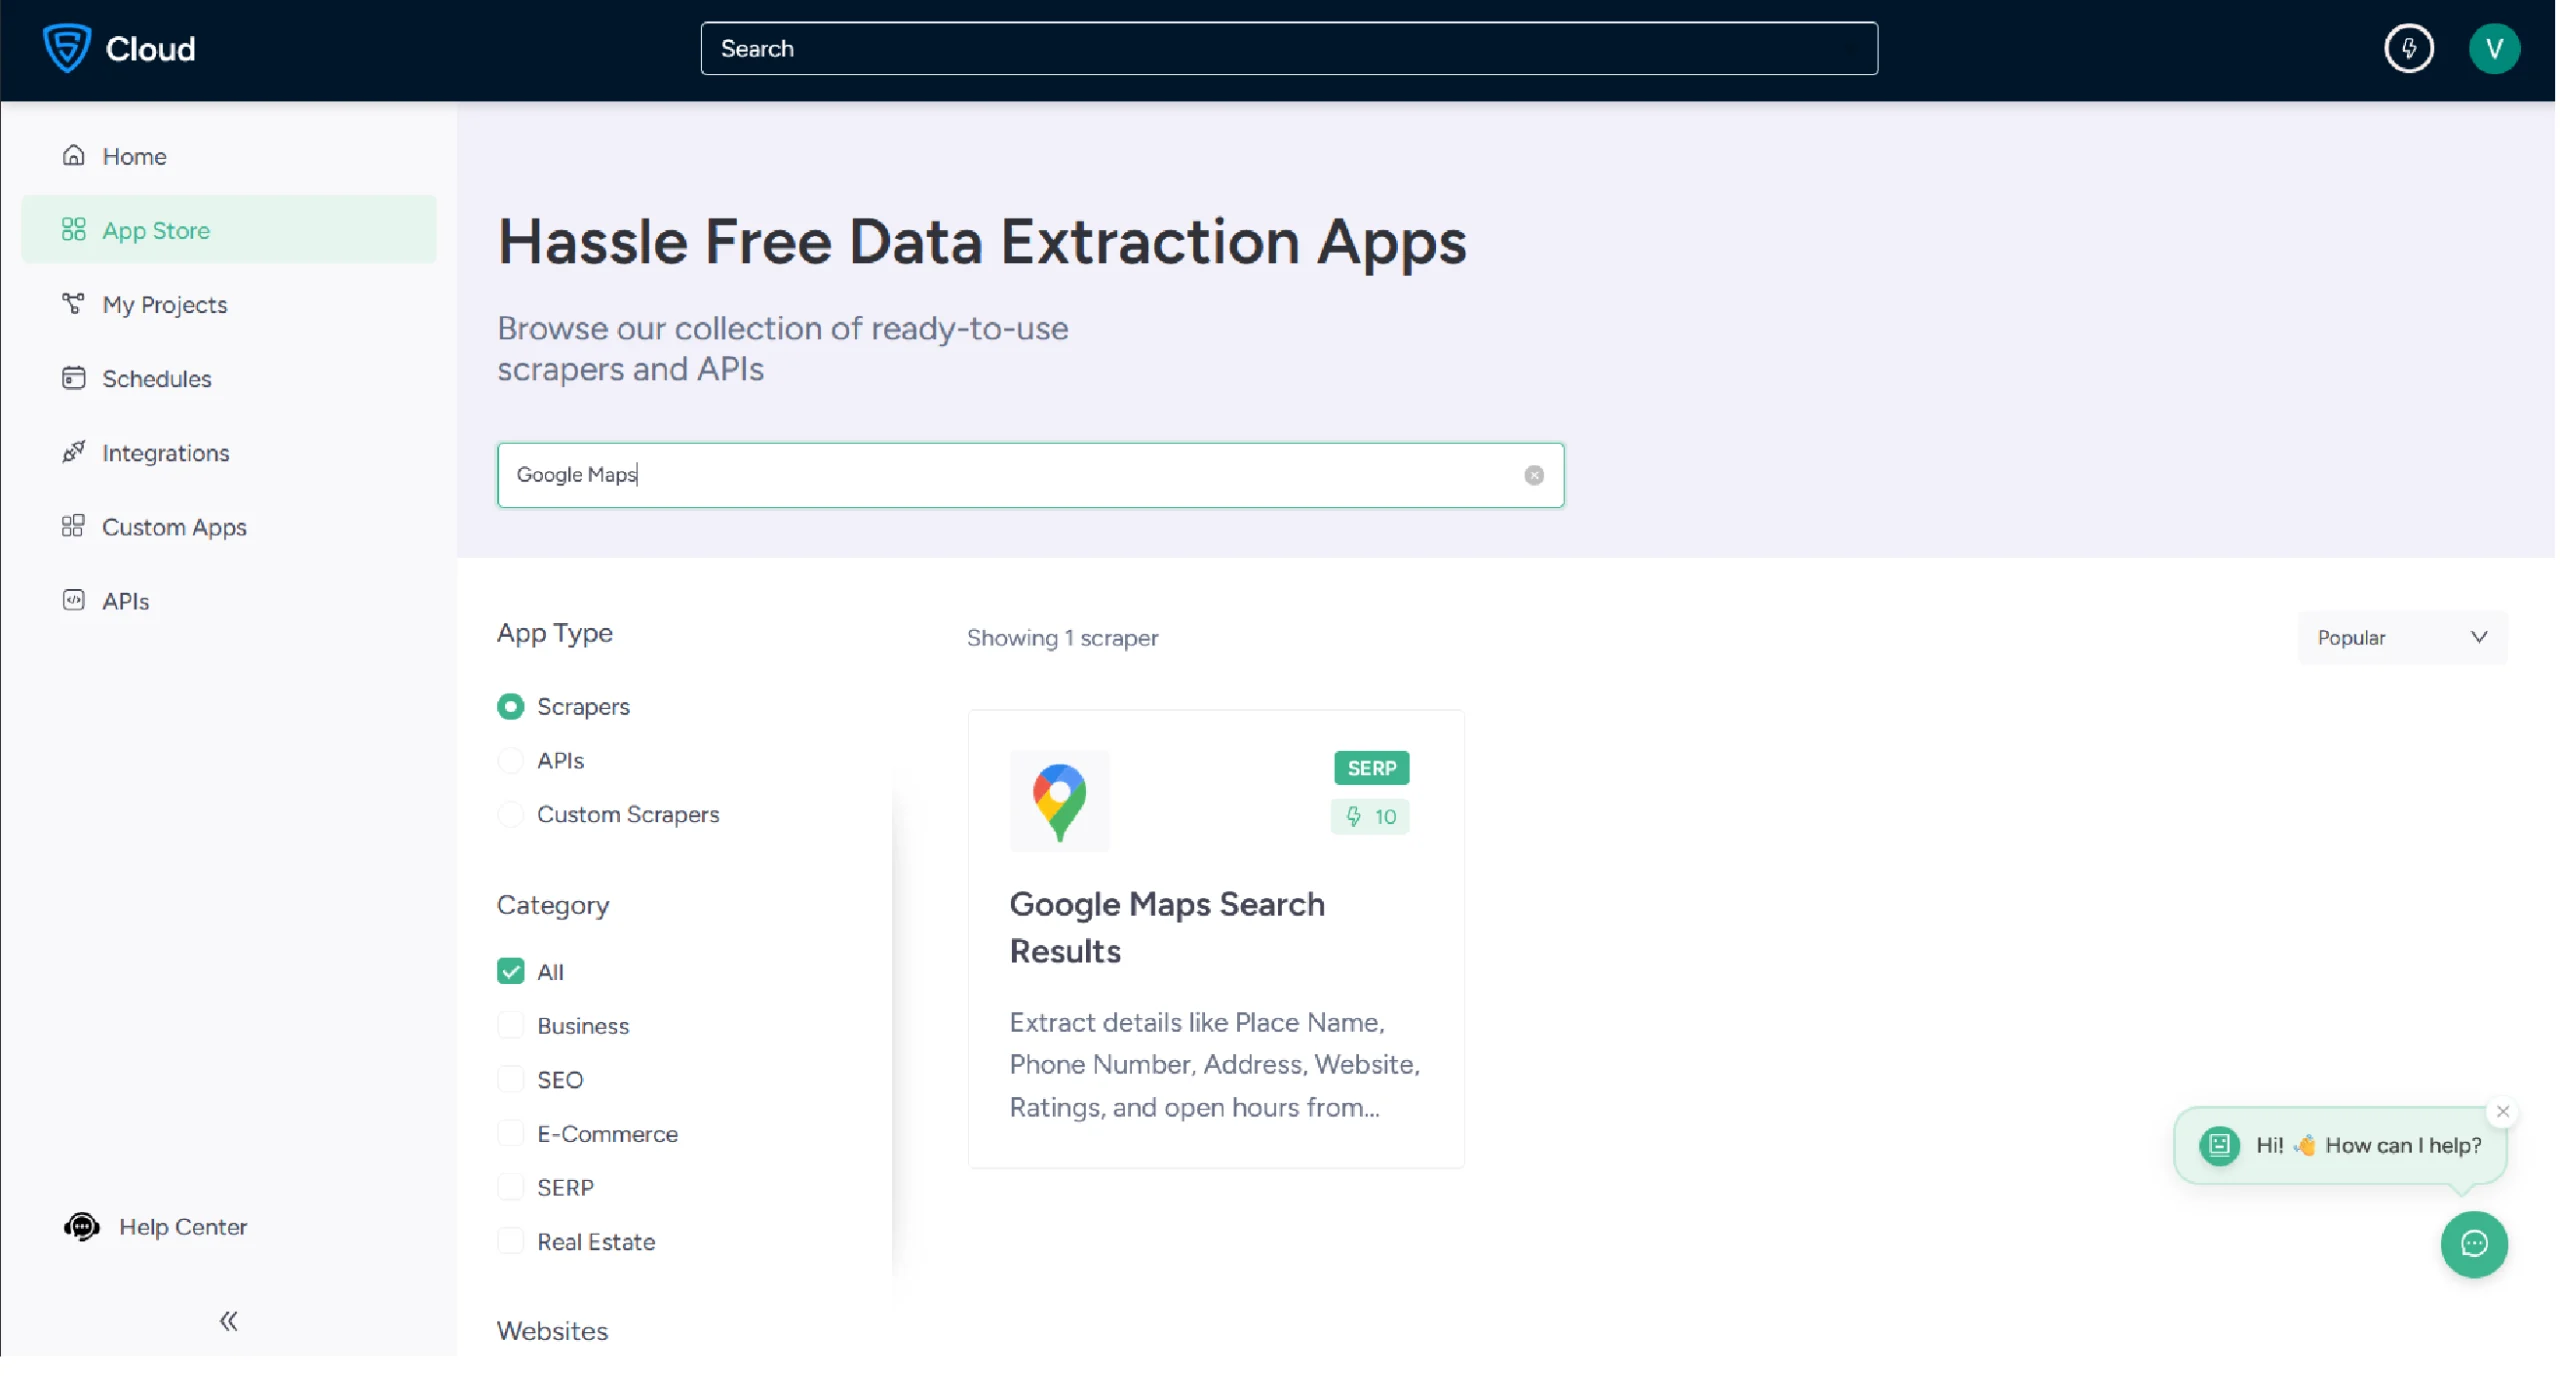Go to Home in sidebar
Image resolution: width=2560 pixels, height=1376 pixels.
[x=229, y=156]
